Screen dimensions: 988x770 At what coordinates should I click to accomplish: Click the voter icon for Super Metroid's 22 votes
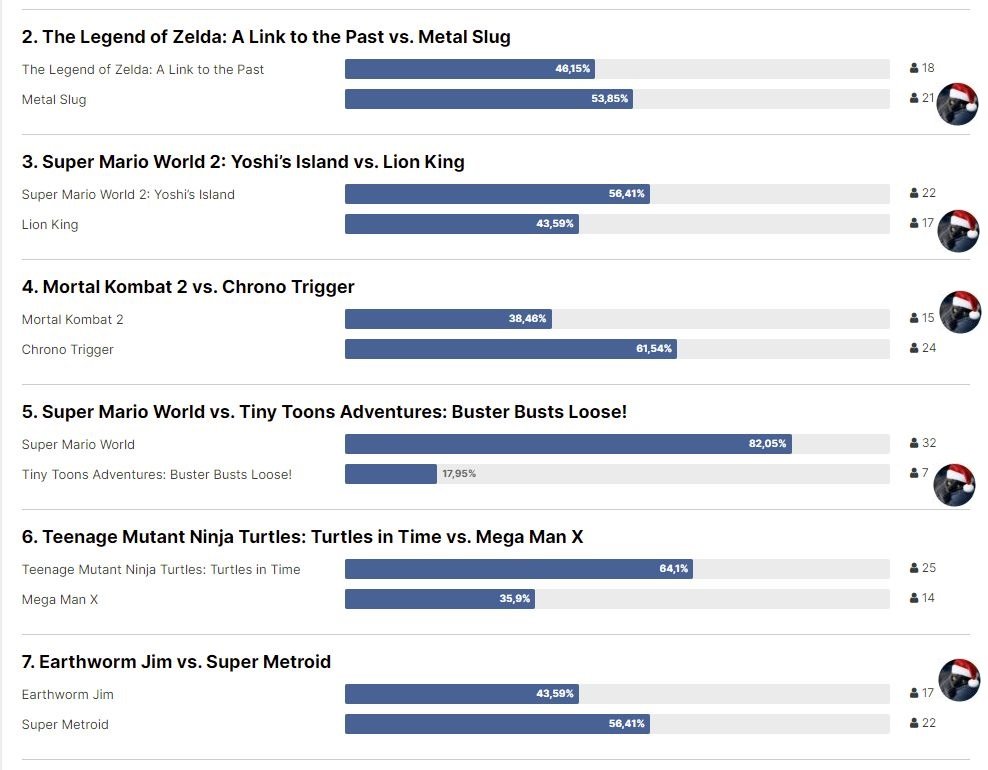pos(914,724)
